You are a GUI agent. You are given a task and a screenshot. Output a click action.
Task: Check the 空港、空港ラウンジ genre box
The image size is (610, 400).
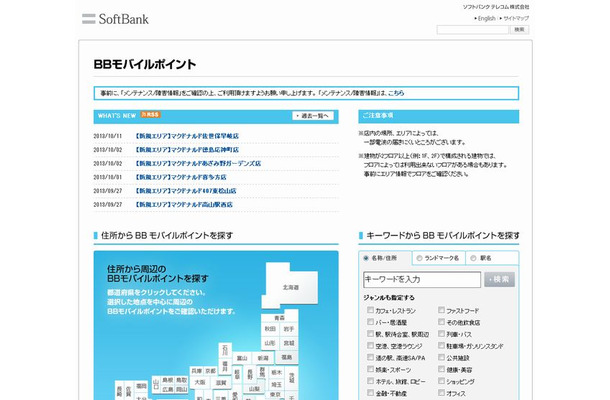[370, 346]
